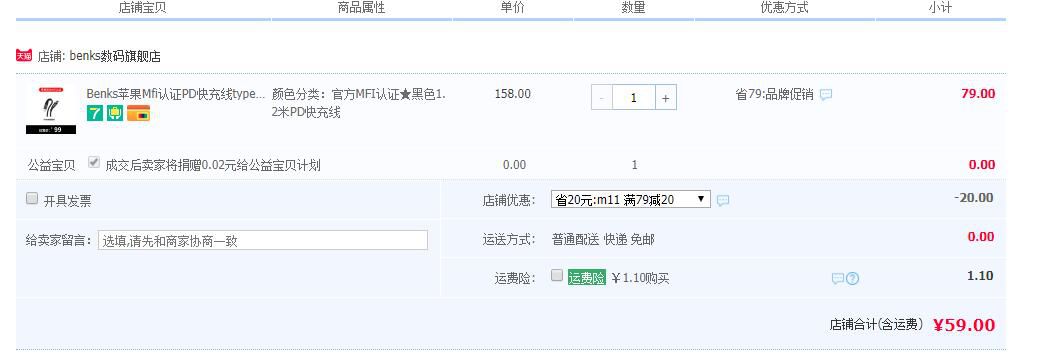Screen dimensions: 1057x361
Task: Click the 运送方式 label
Action: pos(510,240)
